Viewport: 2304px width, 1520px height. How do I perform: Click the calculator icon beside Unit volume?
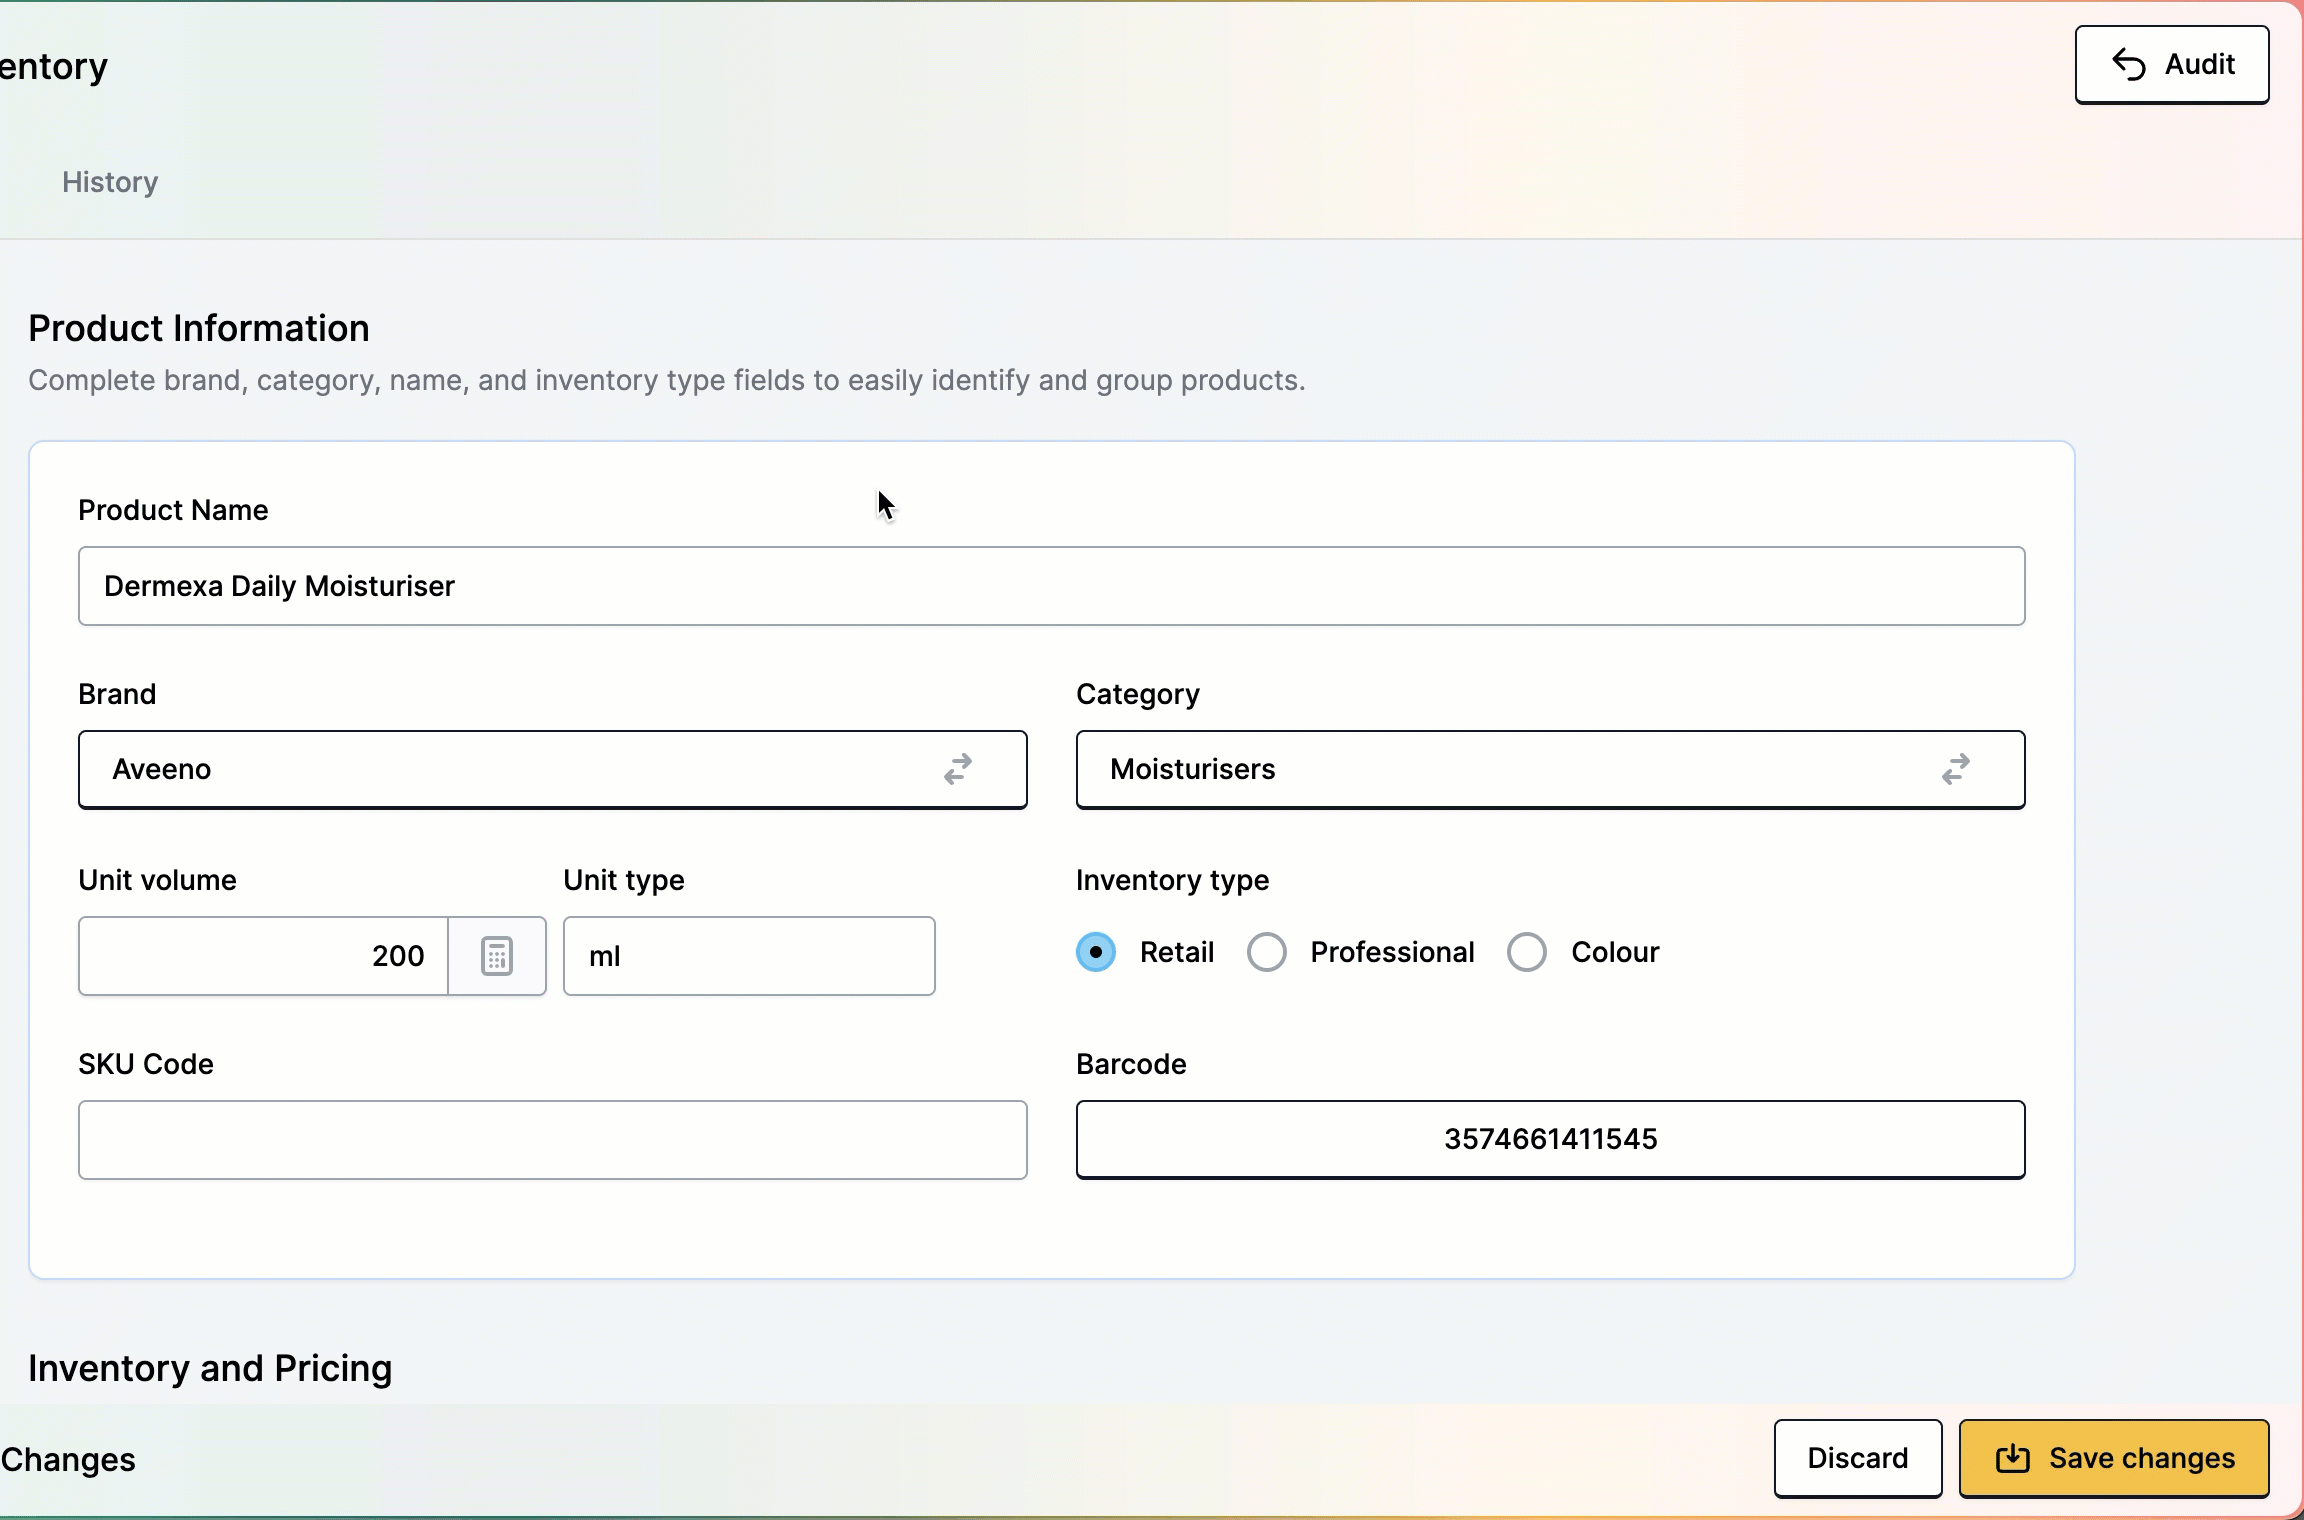point(497,956)
